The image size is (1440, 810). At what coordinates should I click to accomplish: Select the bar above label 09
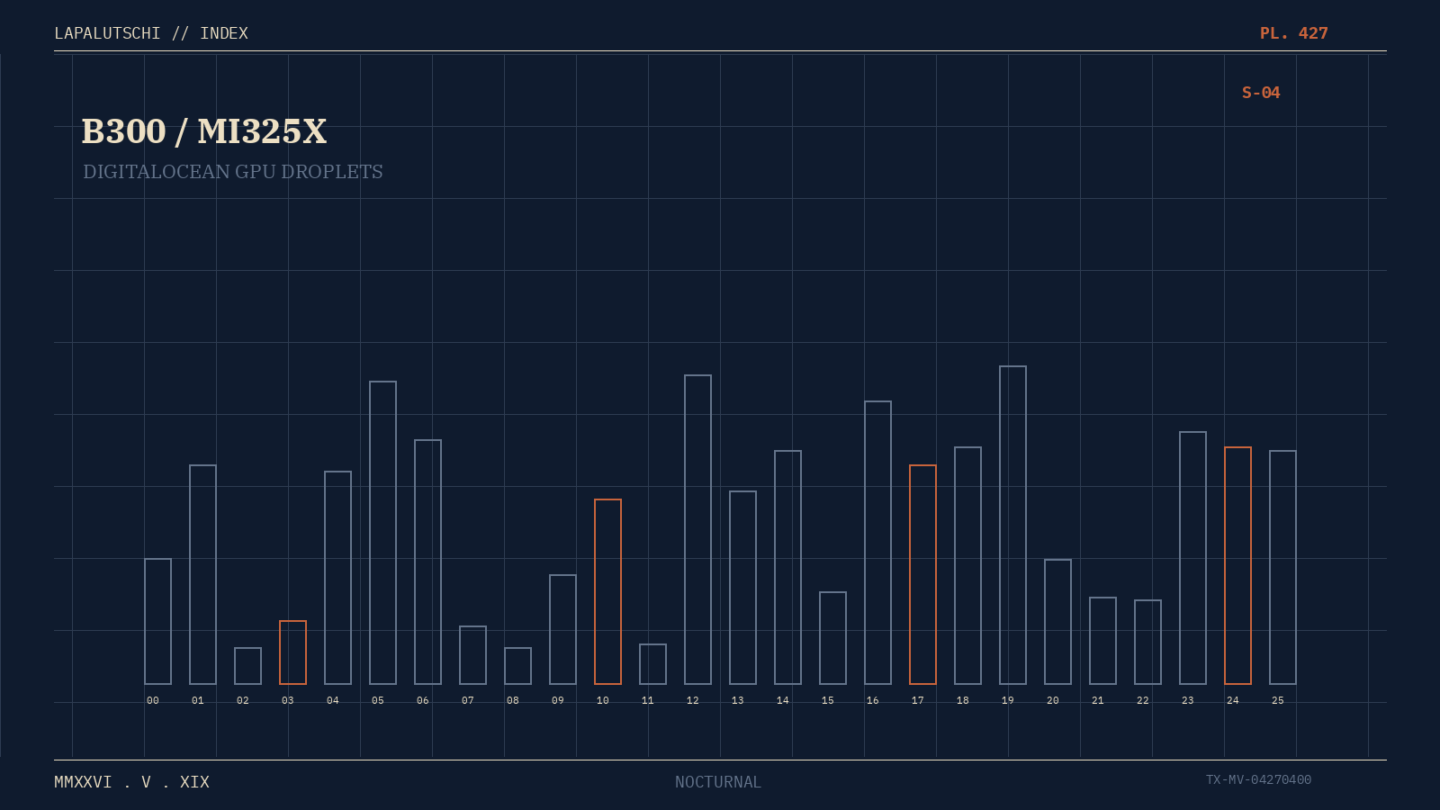(x=563, y=630)
